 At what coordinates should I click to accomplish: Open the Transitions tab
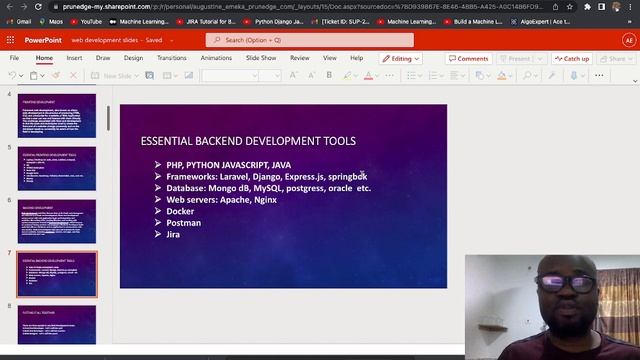[172, 58]
